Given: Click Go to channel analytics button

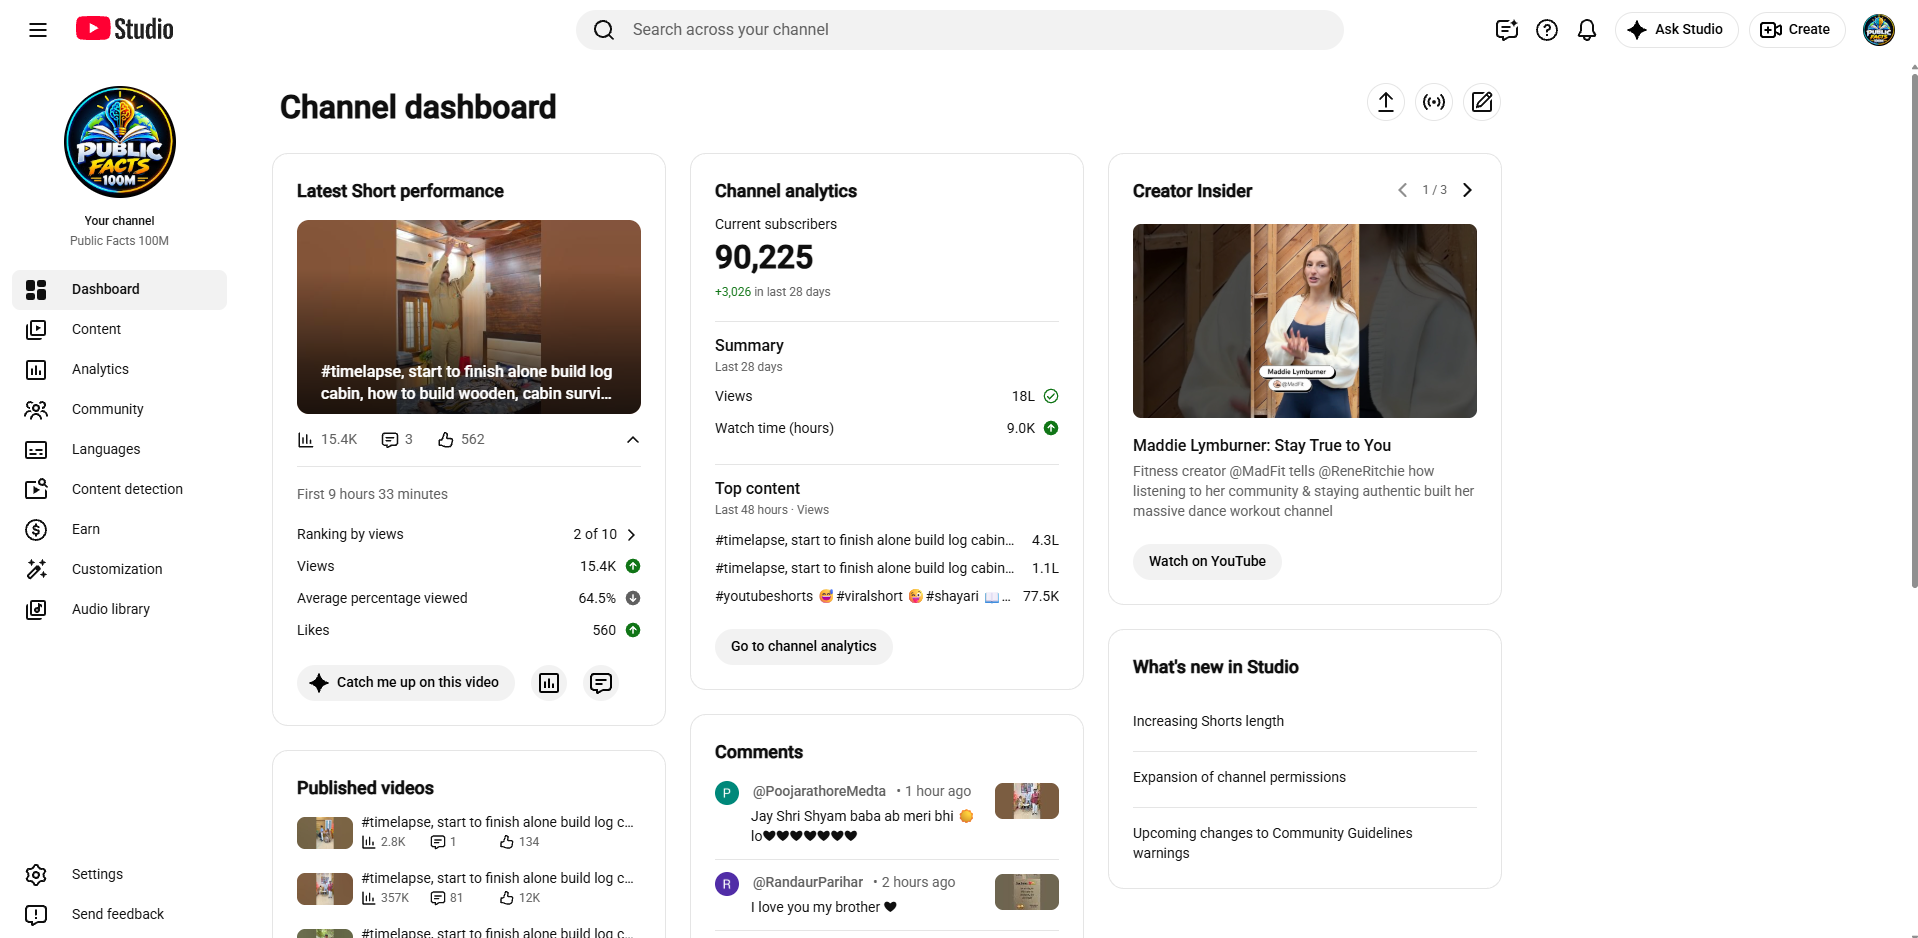Looking at the screenshot, I should pos(804,647).
